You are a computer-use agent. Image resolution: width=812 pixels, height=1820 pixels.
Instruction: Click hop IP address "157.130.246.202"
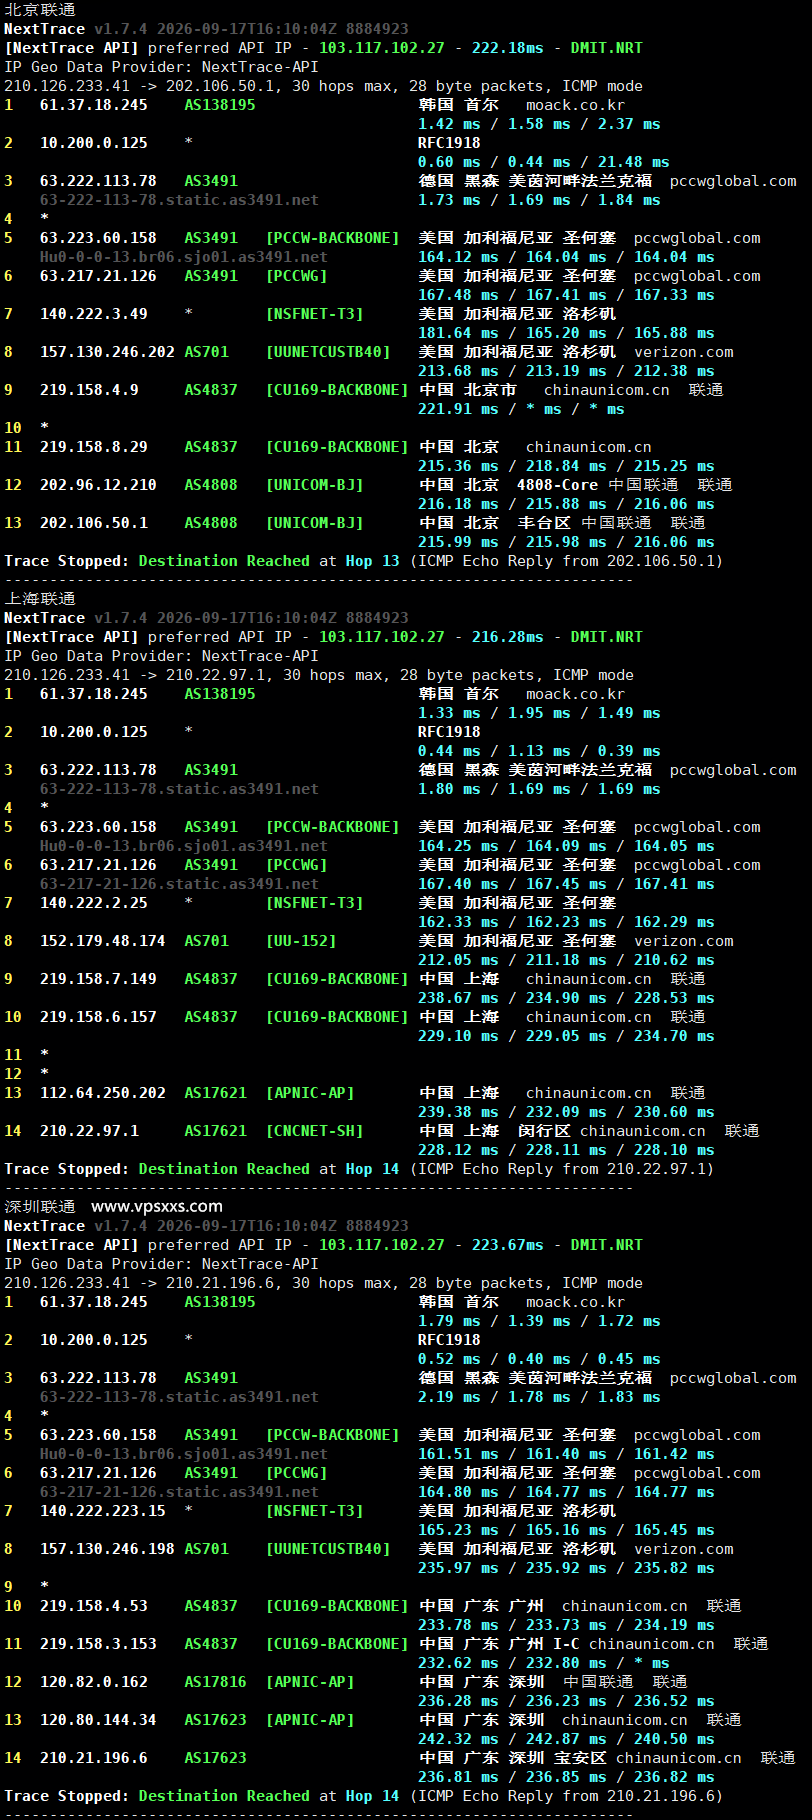tap(107, 352)
